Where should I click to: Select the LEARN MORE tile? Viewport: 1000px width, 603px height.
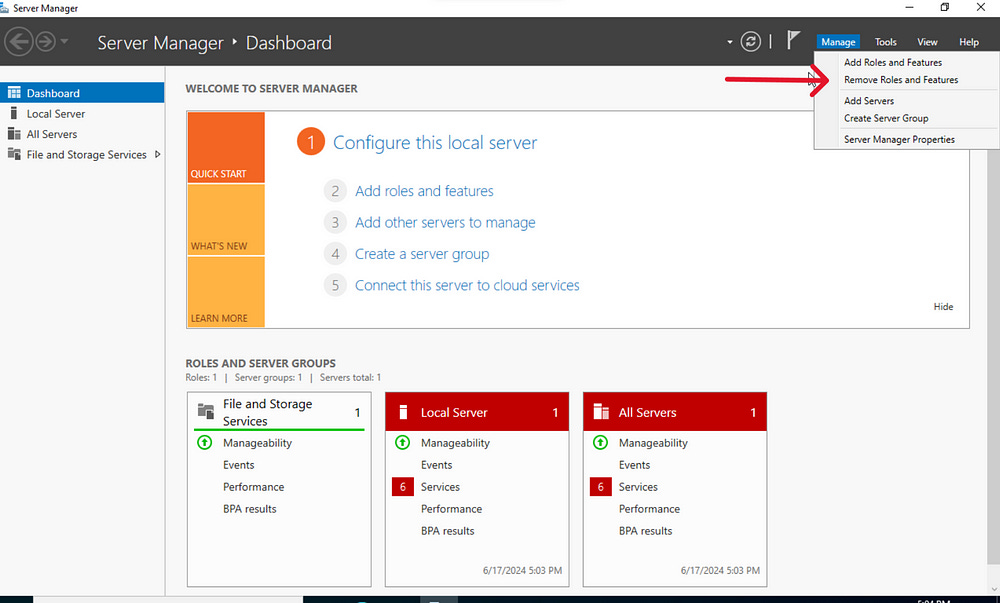(226, 292)
